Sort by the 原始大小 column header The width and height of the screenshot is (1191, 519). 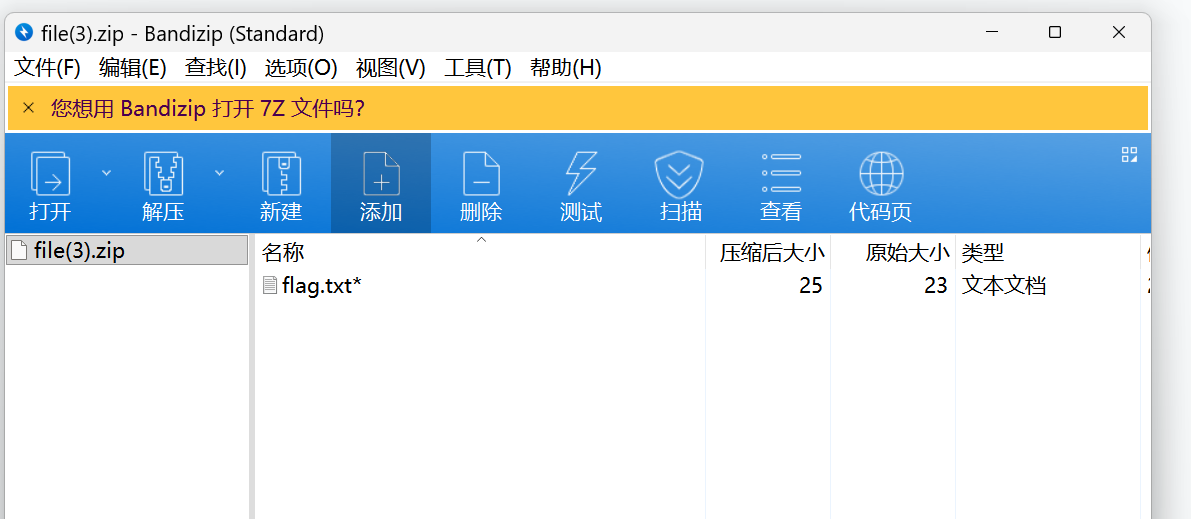coord(893,252)
